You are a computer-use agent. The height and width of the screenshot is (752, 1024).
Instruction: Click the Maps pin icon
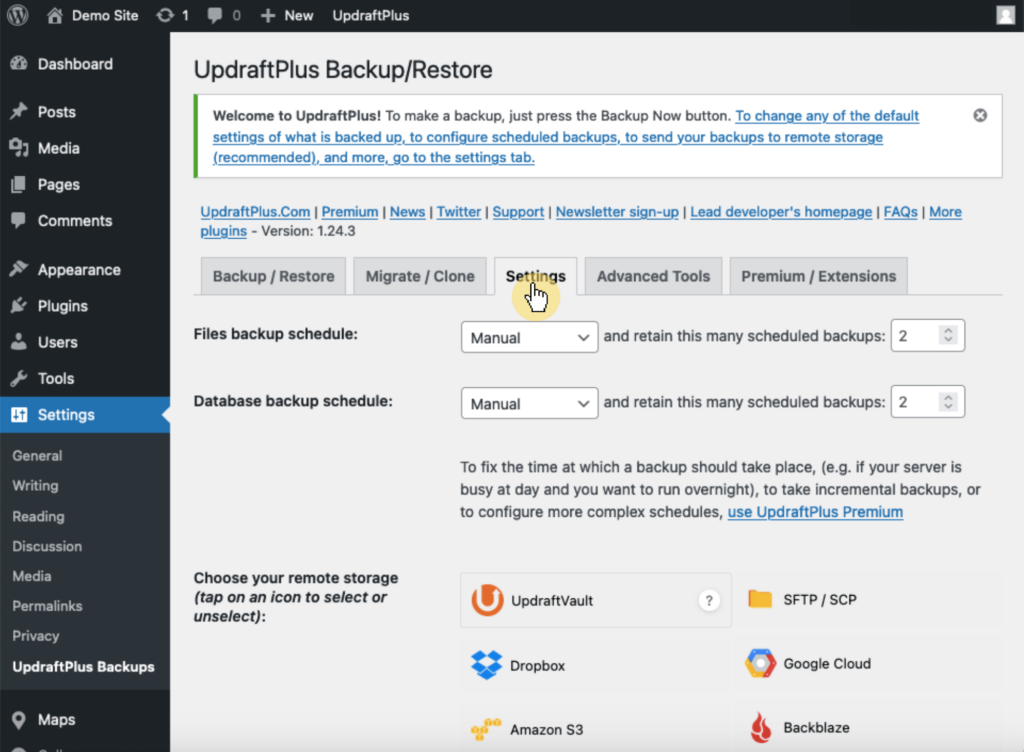point(19,719)
